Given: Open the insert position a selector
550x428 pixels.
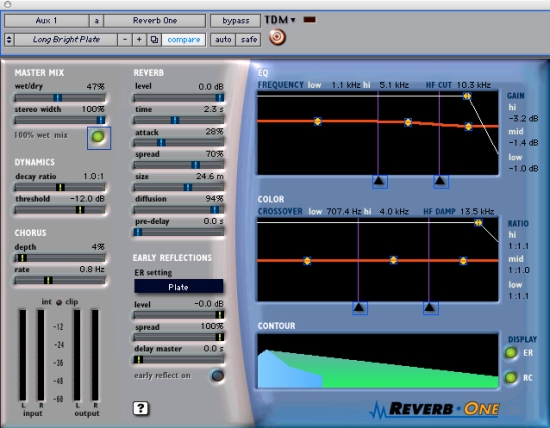Looking at the screenshot, I should pos(96,21).
